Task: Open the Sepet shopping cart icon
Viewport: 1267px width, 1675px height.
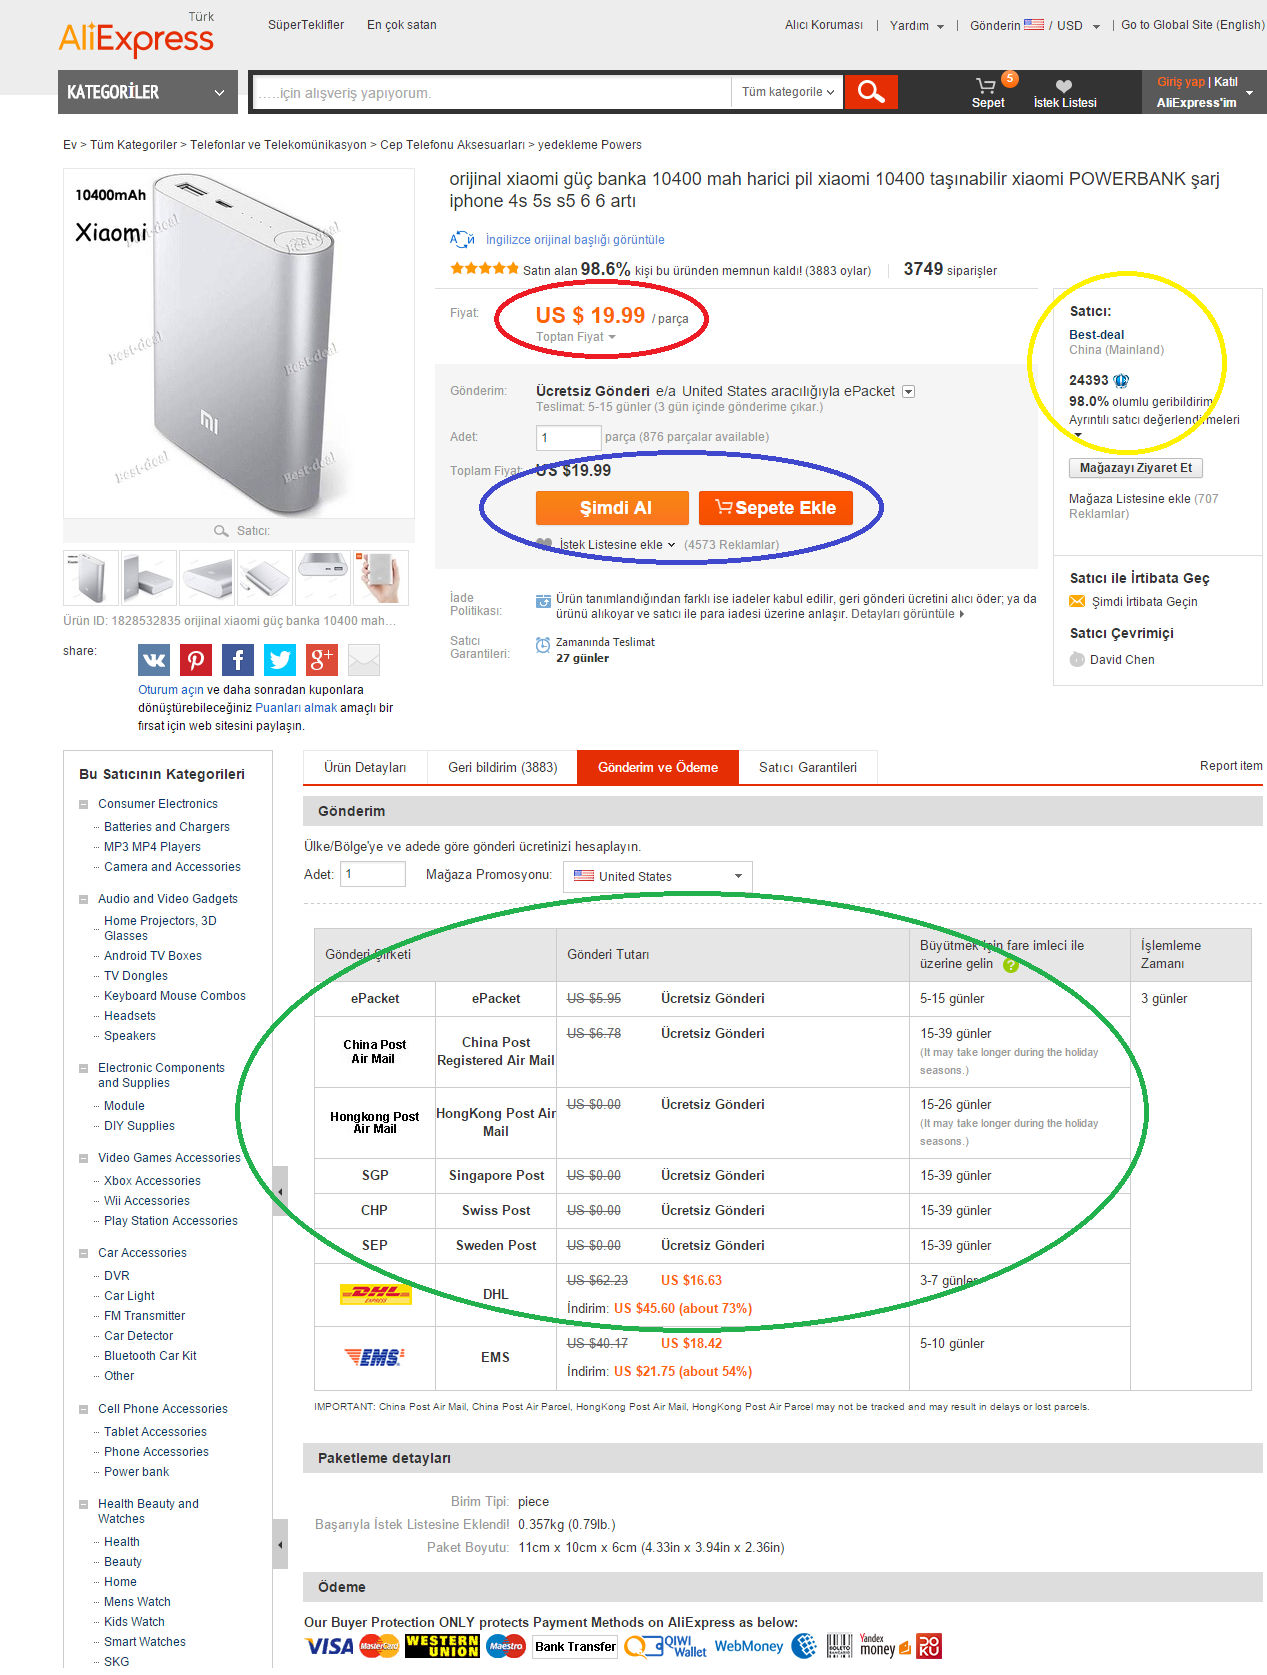Action: [987, 86]
